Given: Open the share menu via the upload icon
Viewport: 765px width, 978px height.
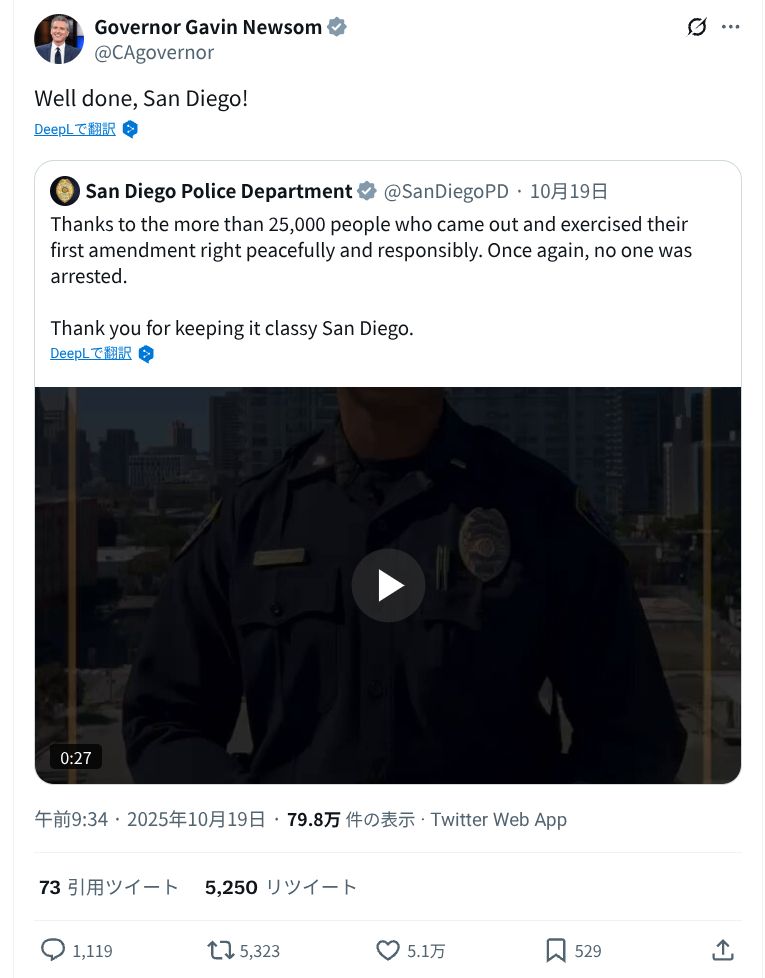Looking at the screenshot, I should [722, 950].
